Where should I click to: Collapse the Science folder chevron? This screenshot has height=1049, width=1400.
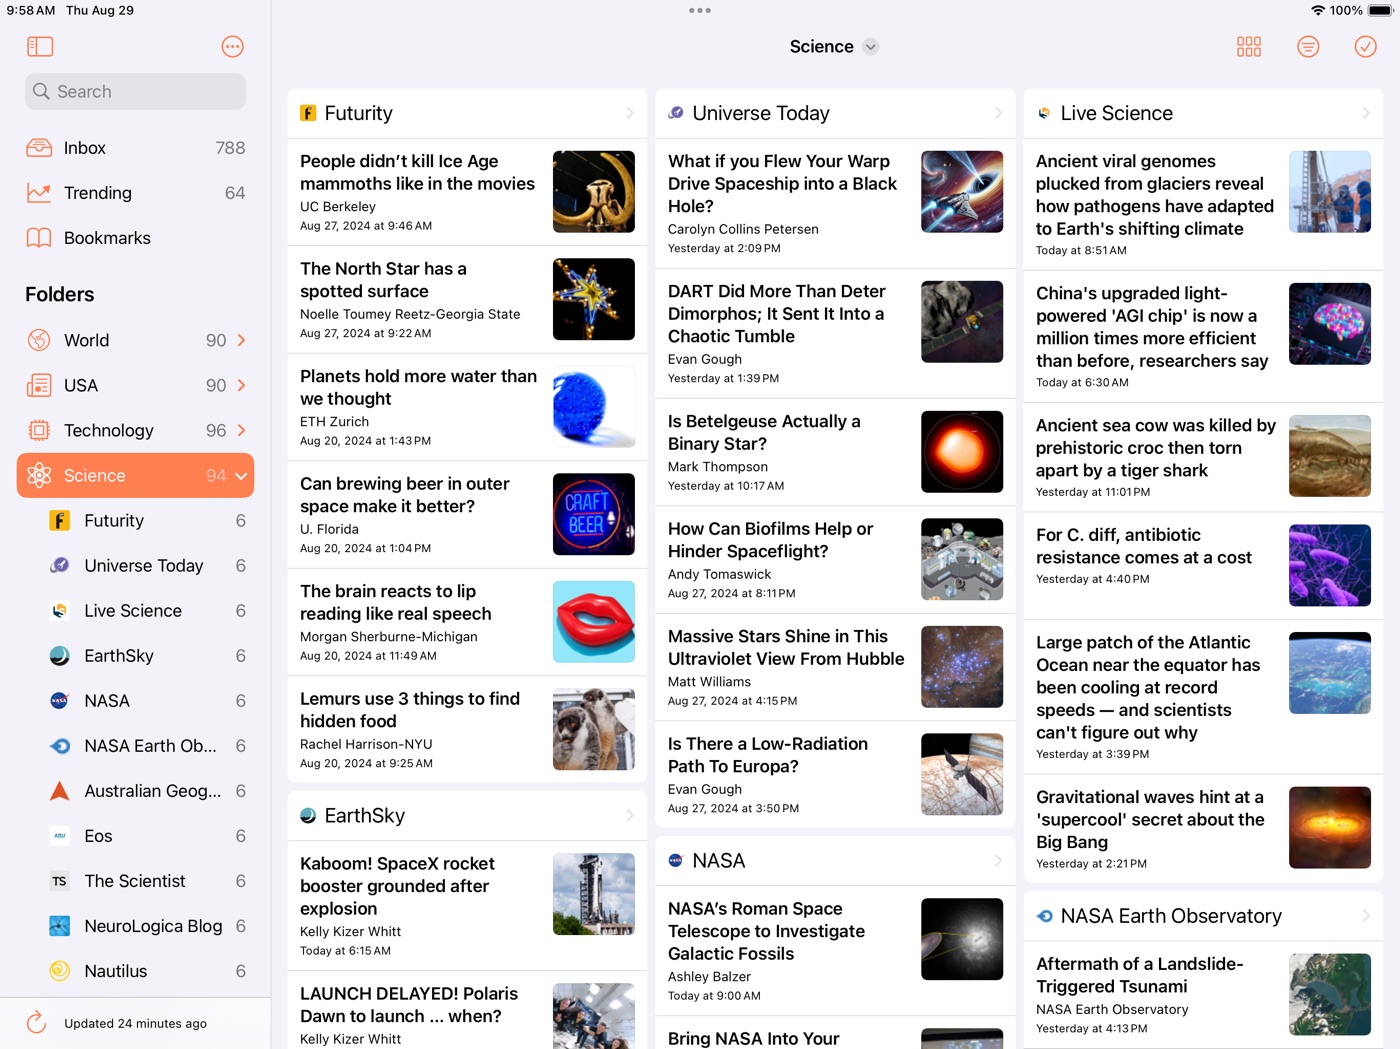click(x=241, y=476)
